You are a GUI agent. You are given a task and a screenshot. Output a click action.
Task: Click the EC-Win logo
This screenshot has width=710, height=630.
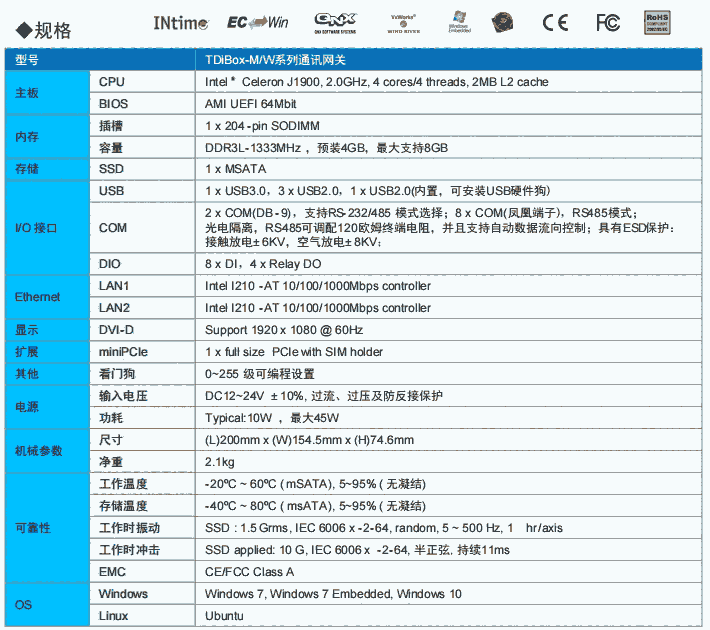coord(259,22)
